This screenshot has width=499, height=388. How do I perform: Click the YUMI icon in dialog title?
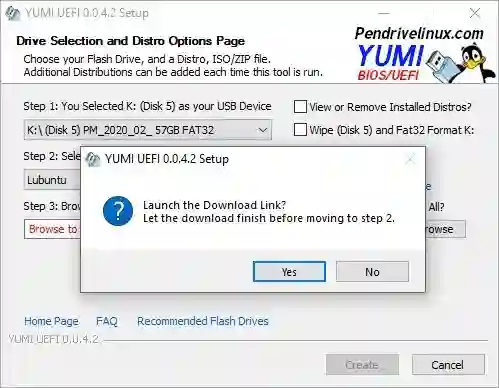pos(93,159)
